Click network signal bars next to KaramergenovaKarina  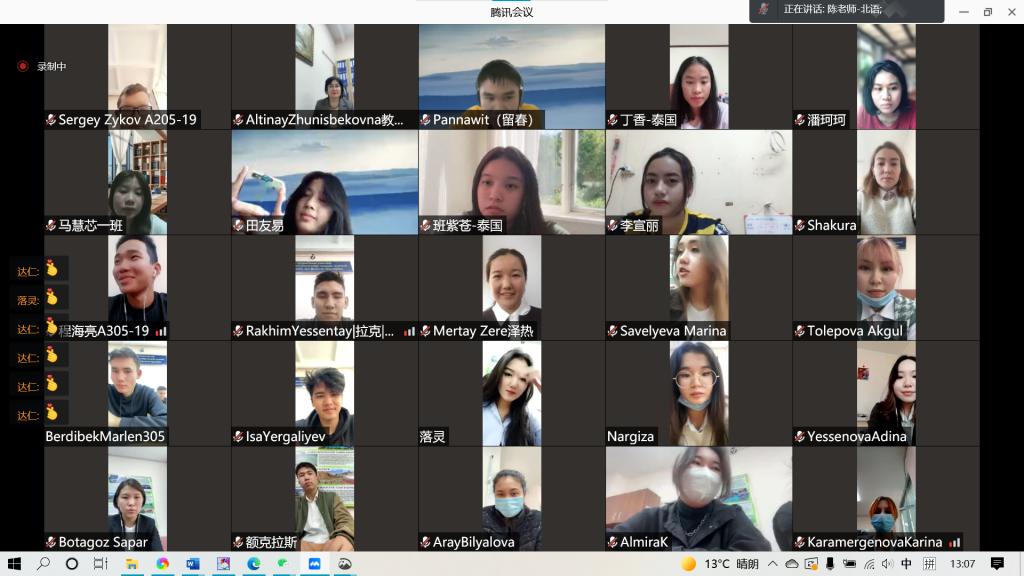click(x=954, y=542)
